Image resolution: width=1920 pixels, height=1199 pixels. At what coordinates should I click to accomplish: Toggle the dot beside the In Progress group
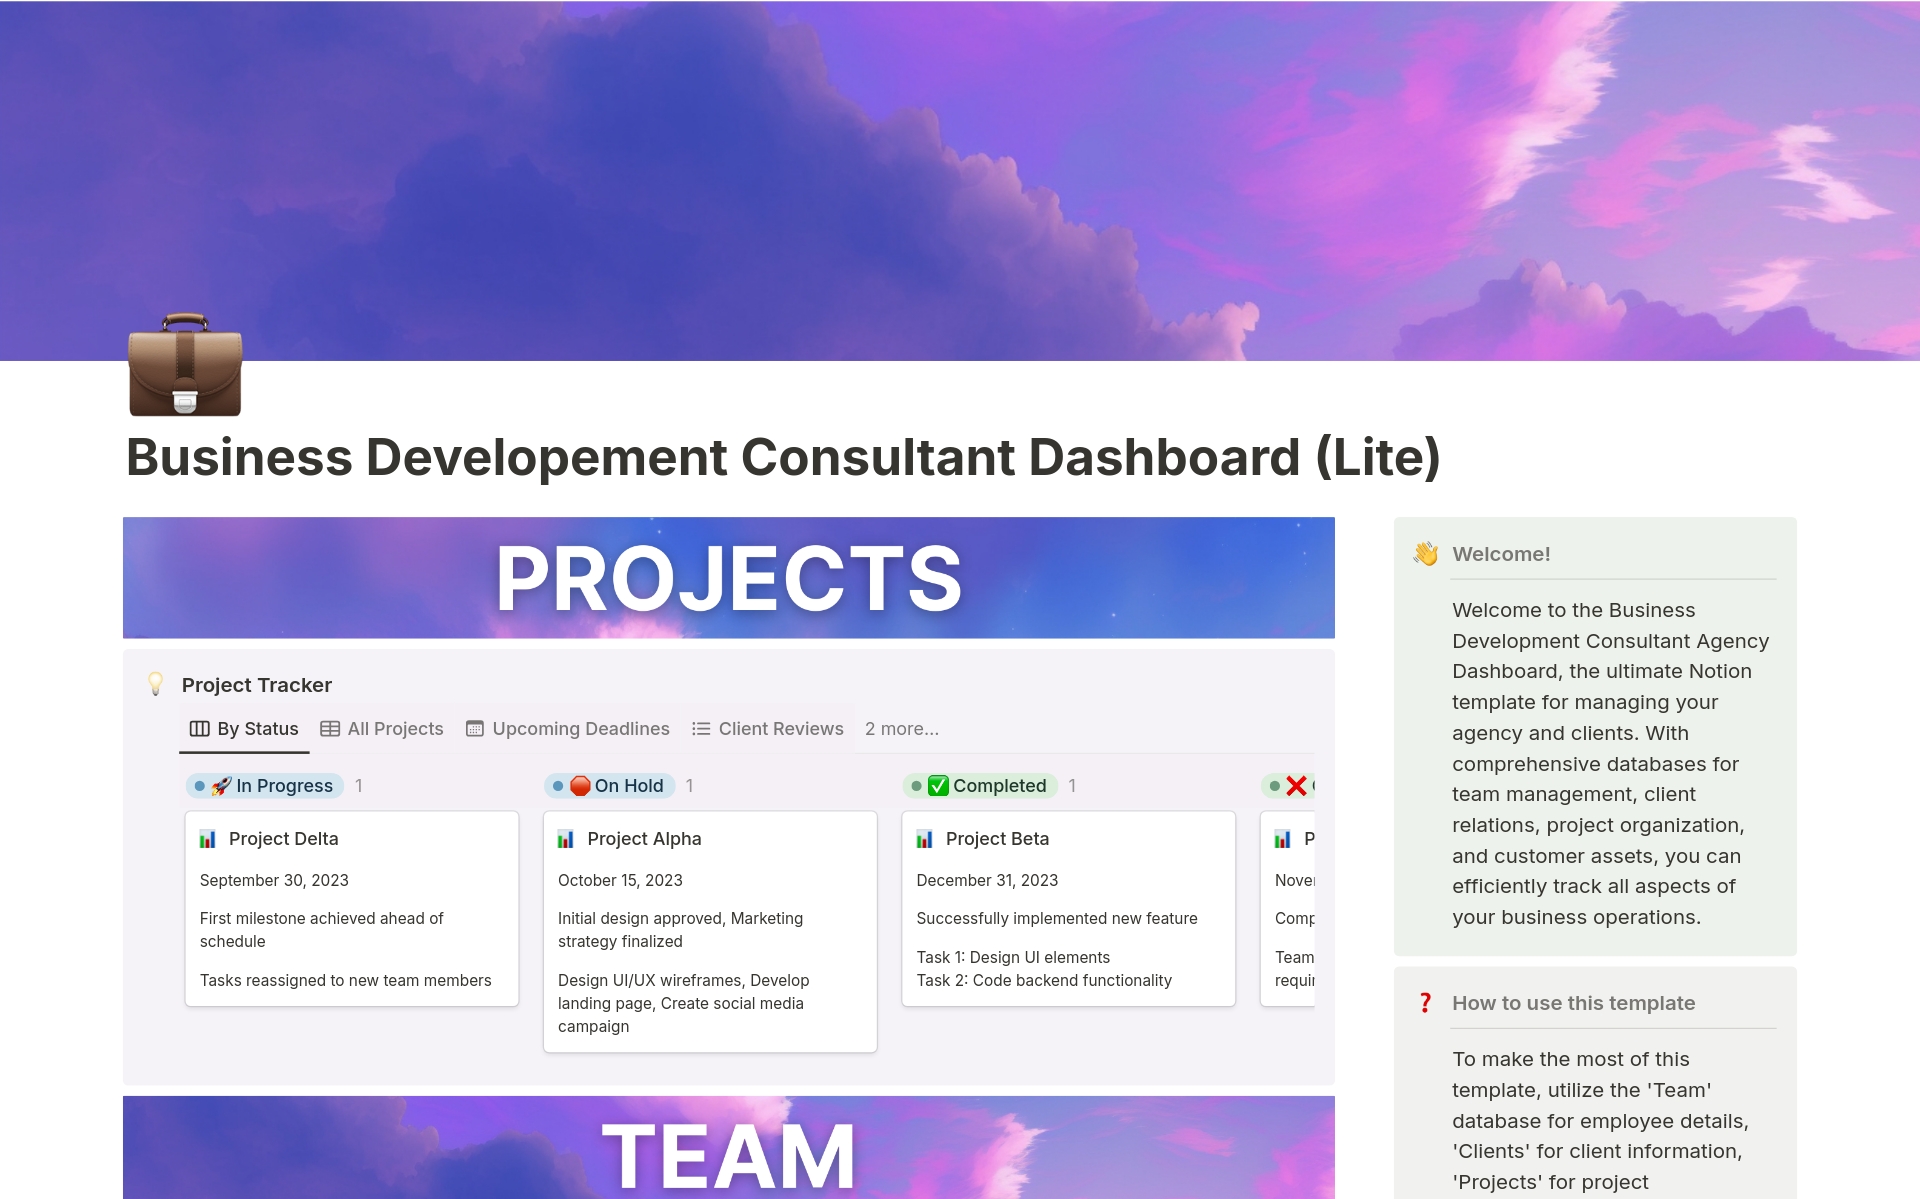(x=199, y=786)
